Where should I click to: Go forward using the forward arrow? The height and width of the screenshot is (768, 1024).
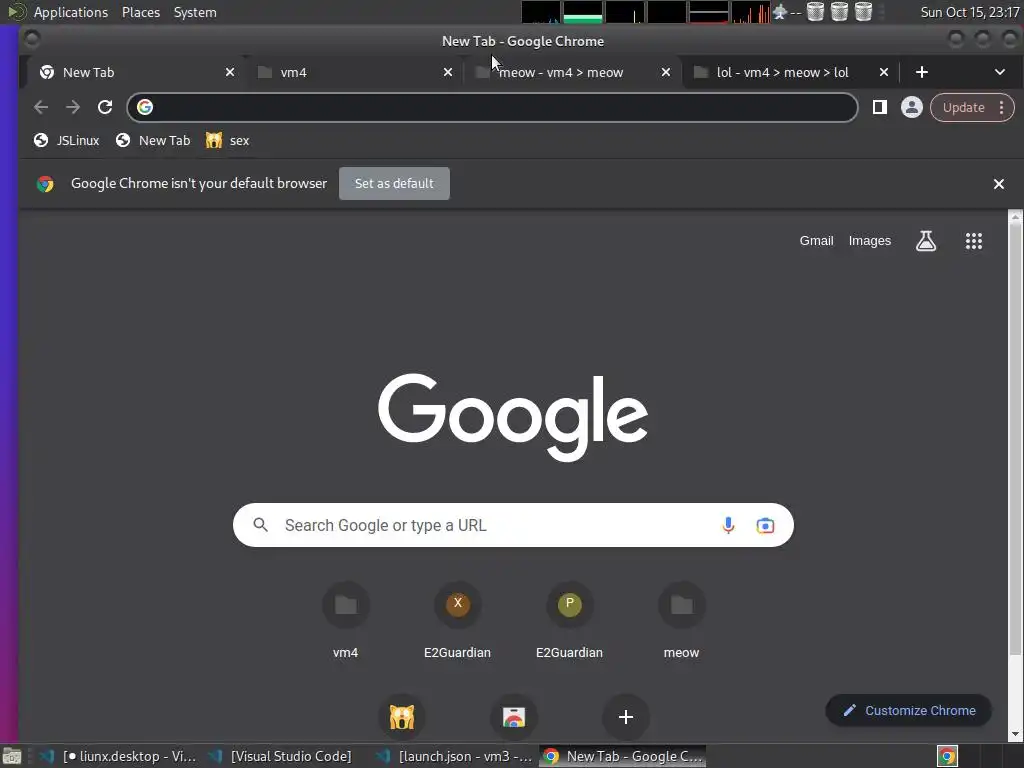(72, 107)
